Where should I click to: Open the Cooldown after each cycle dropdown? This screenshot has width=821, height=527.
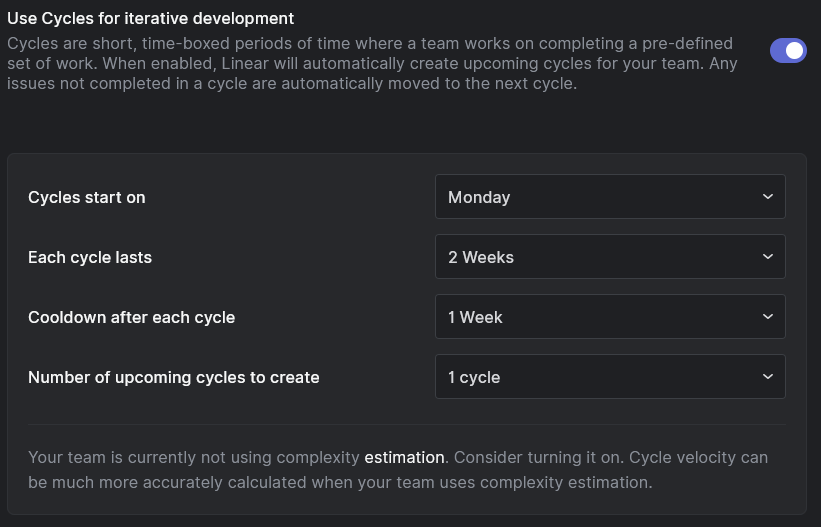(610, 316)
